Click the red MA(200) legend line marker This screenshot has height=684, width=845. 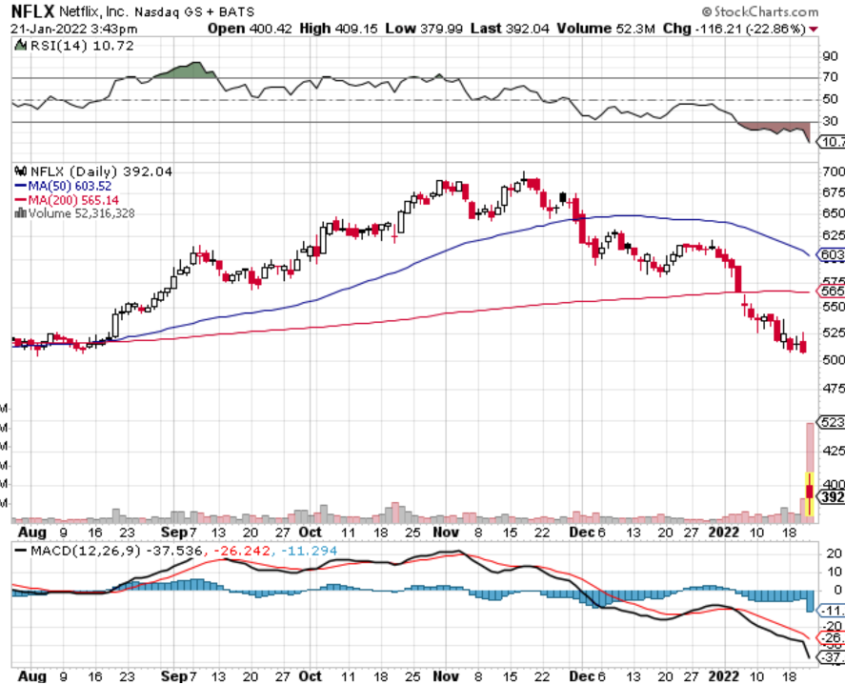click(18, 200)
